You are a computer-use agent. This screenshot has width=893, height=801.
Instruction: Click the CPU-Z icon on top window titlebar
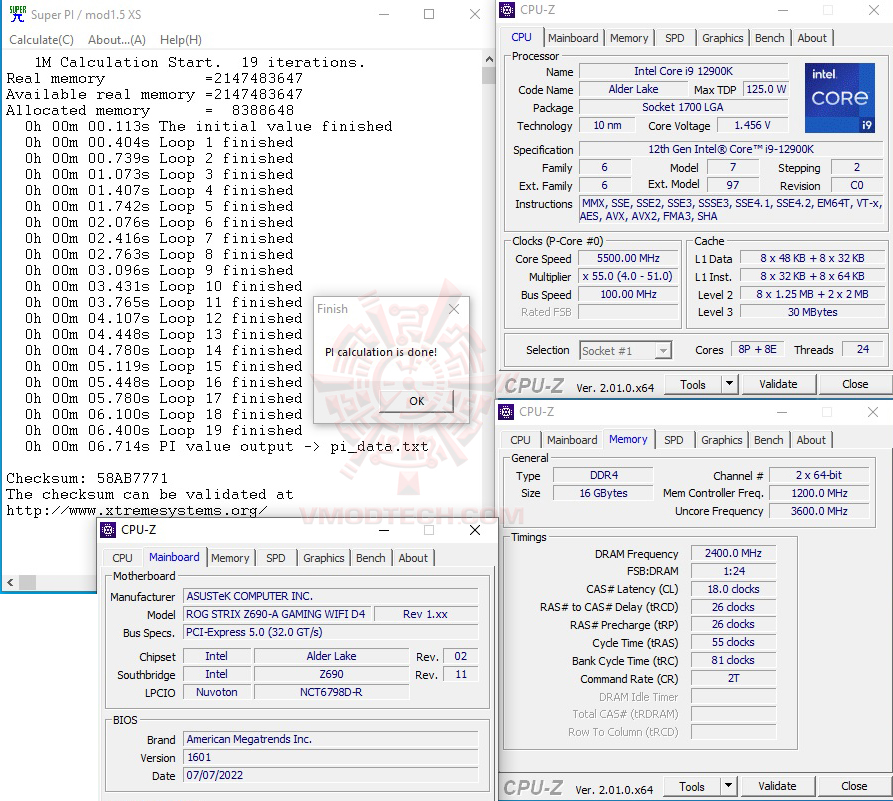(508, 9)
